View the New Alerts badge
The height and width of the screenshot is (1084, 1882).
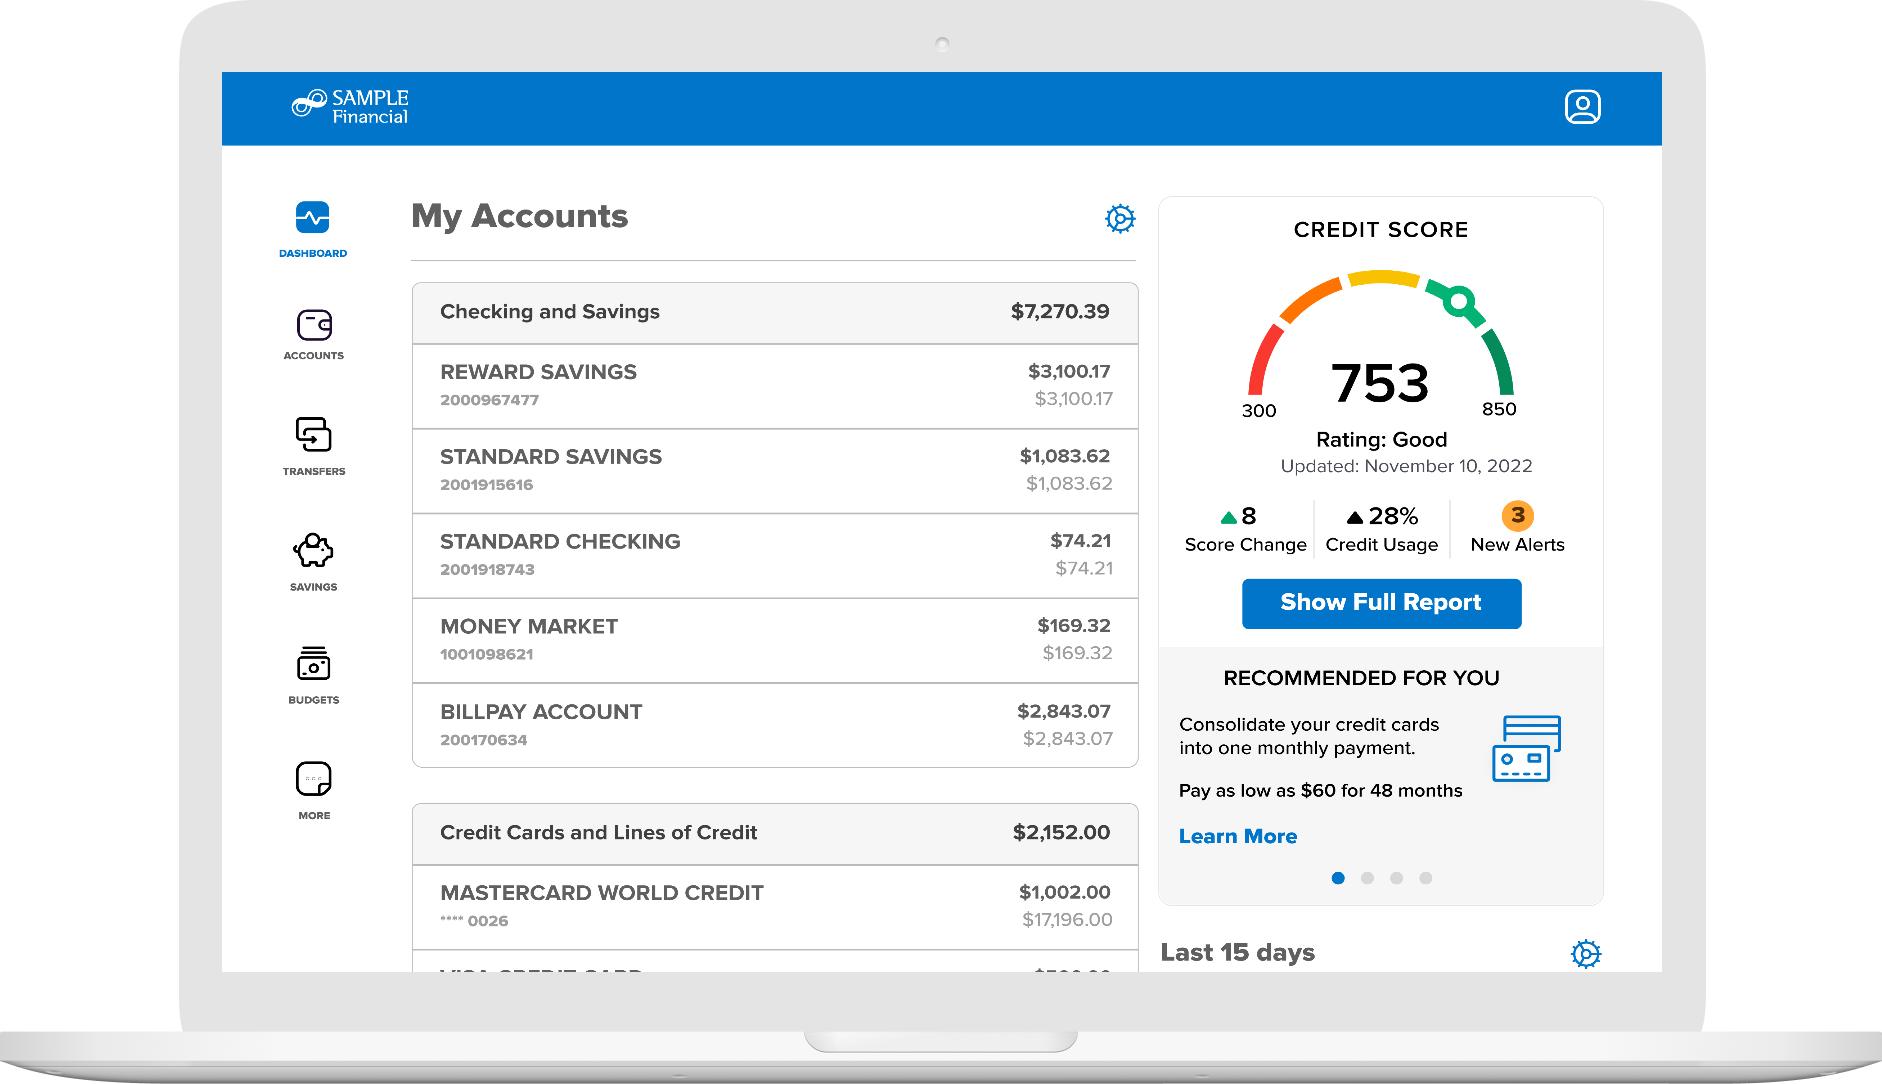tap(1517, 516)
